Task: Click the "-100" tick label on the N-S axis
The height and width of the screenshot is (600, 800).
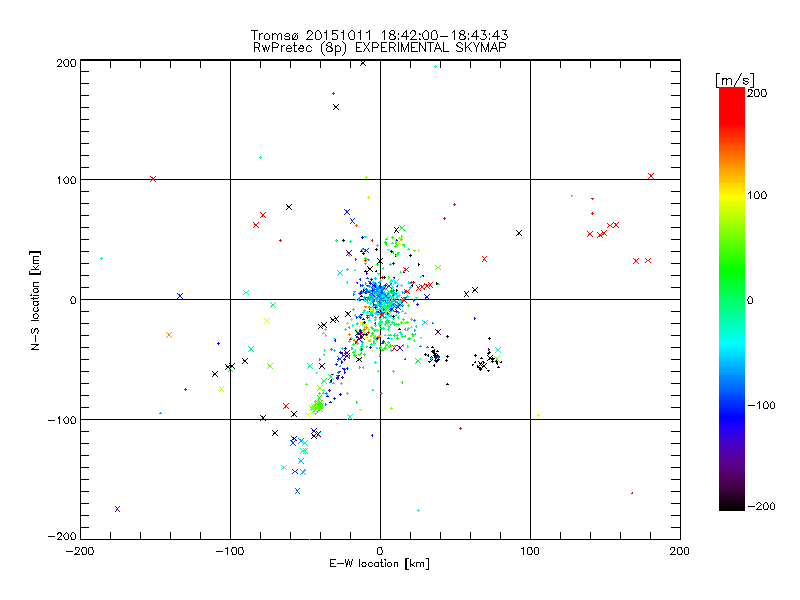Action: tap(62, 420)
